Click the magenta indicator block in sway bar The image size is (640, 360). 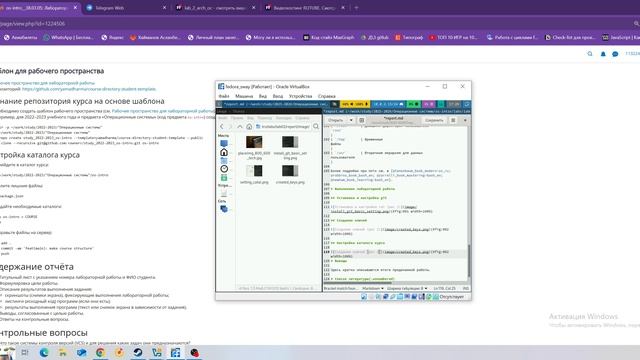tap(428, 104)
